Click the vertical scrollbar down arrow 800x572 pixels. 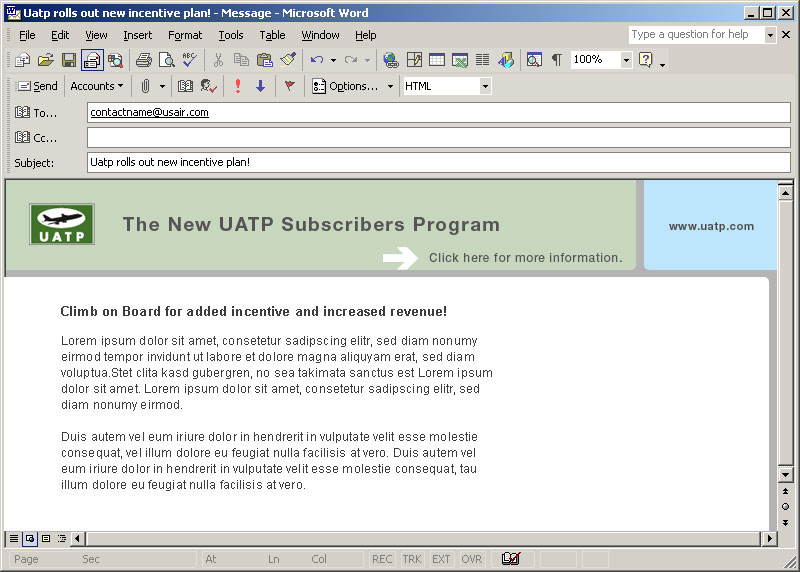point(785,474)
